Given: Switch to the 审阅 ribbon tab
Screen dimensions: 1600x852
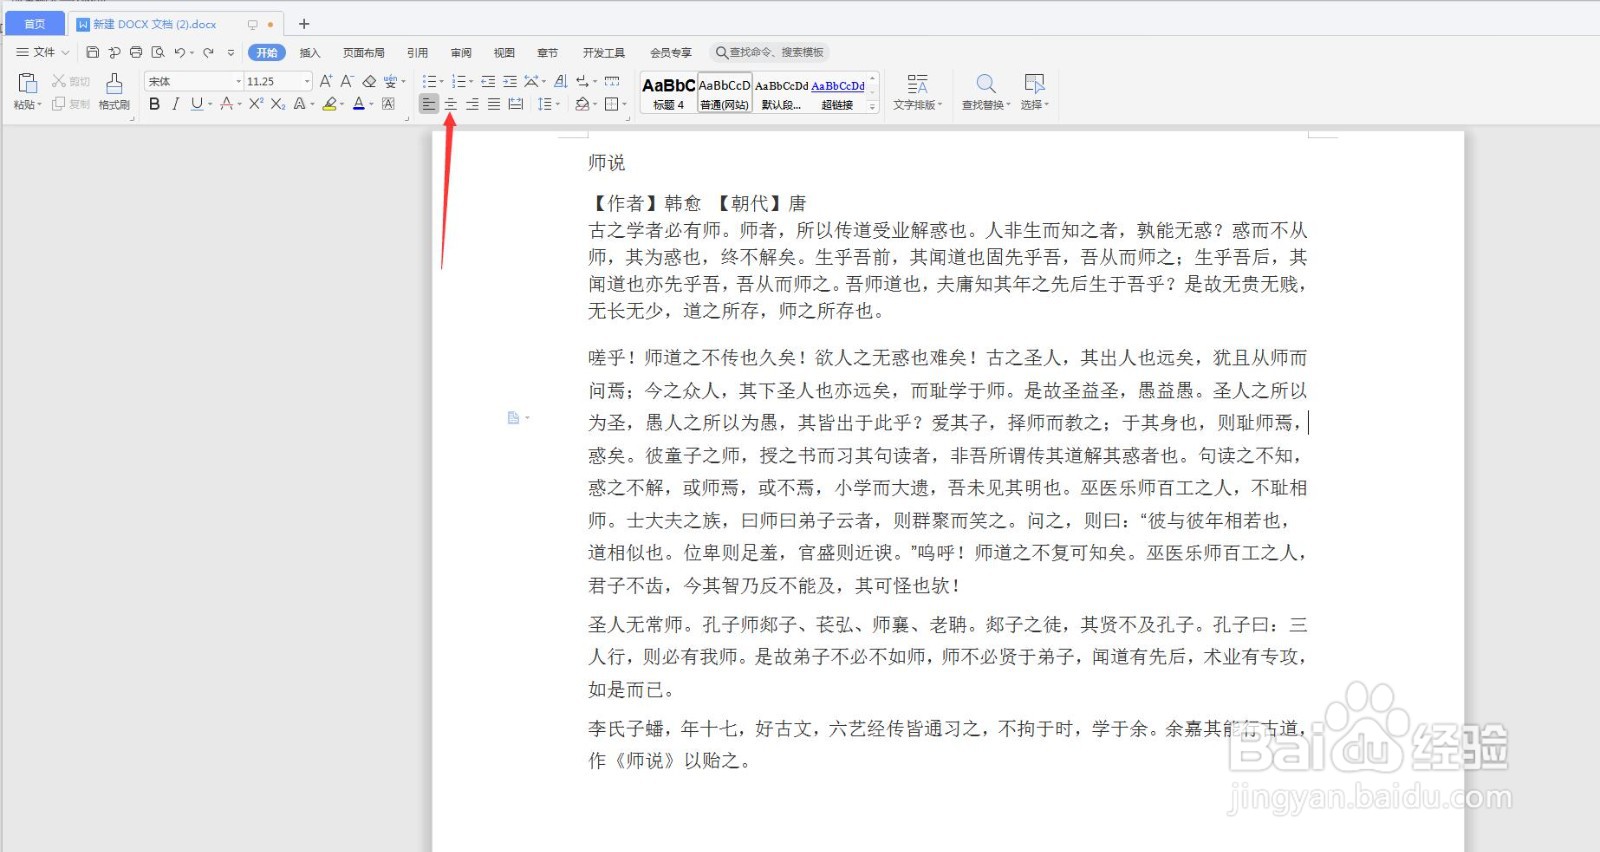Looking at the screenshot, I should [461, 53].
